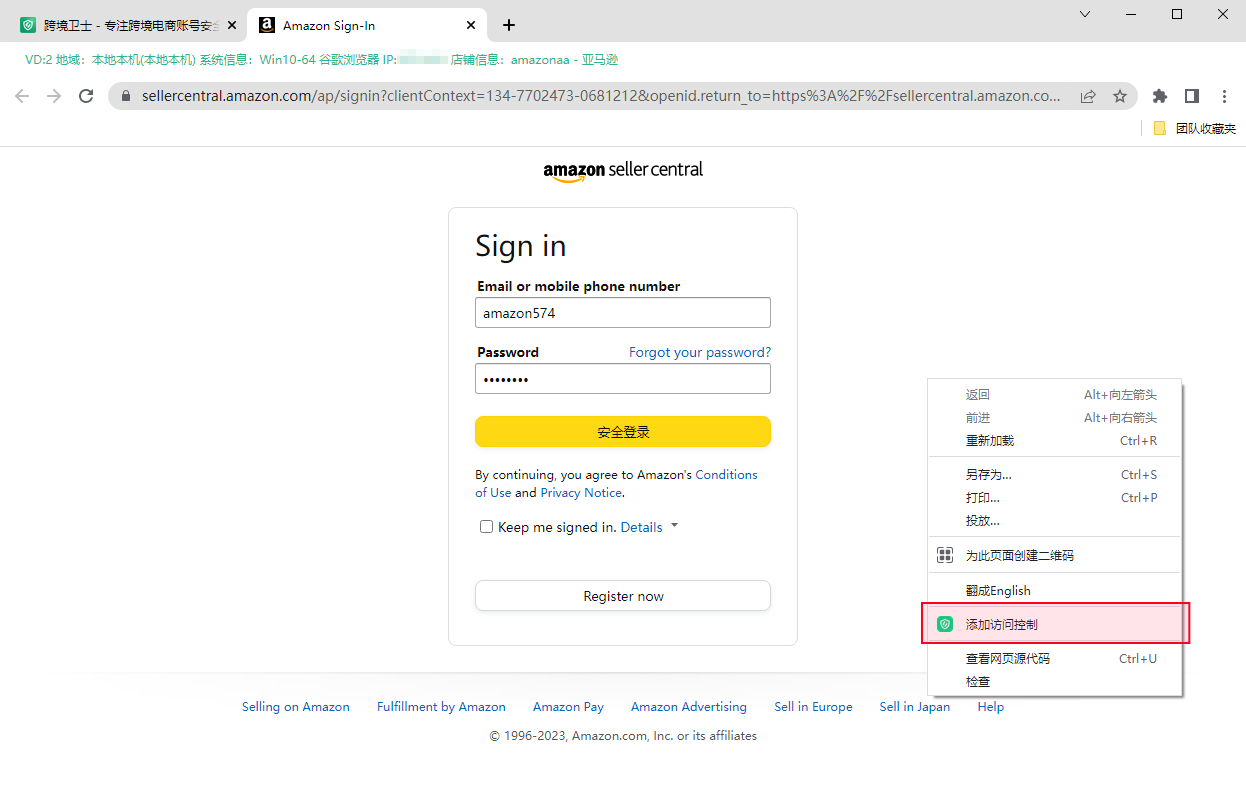Click the browser forward arrow

pyautogui.click(x=54, y=96)
